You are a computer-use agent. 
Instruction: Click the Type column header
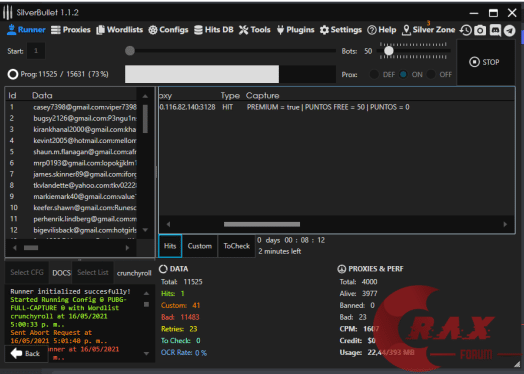point(230,96)
